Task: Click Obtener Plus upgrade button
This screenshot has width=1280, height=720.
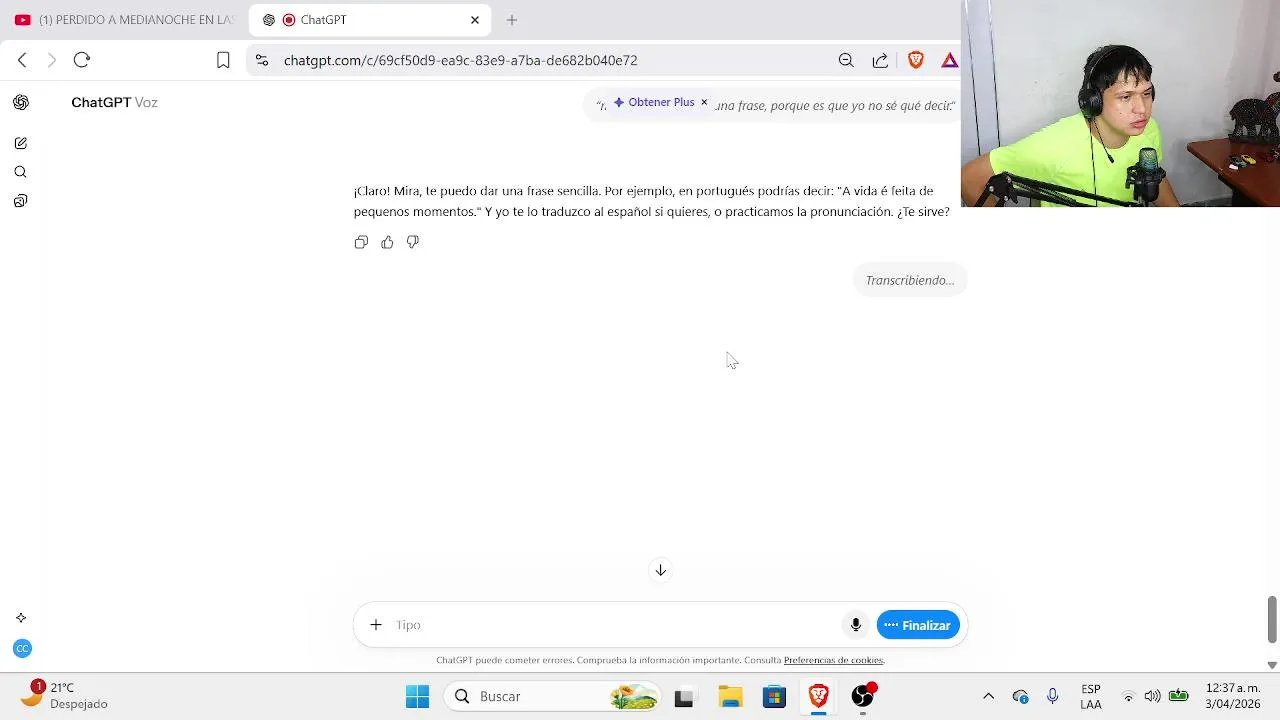Action: coord(654,102)
